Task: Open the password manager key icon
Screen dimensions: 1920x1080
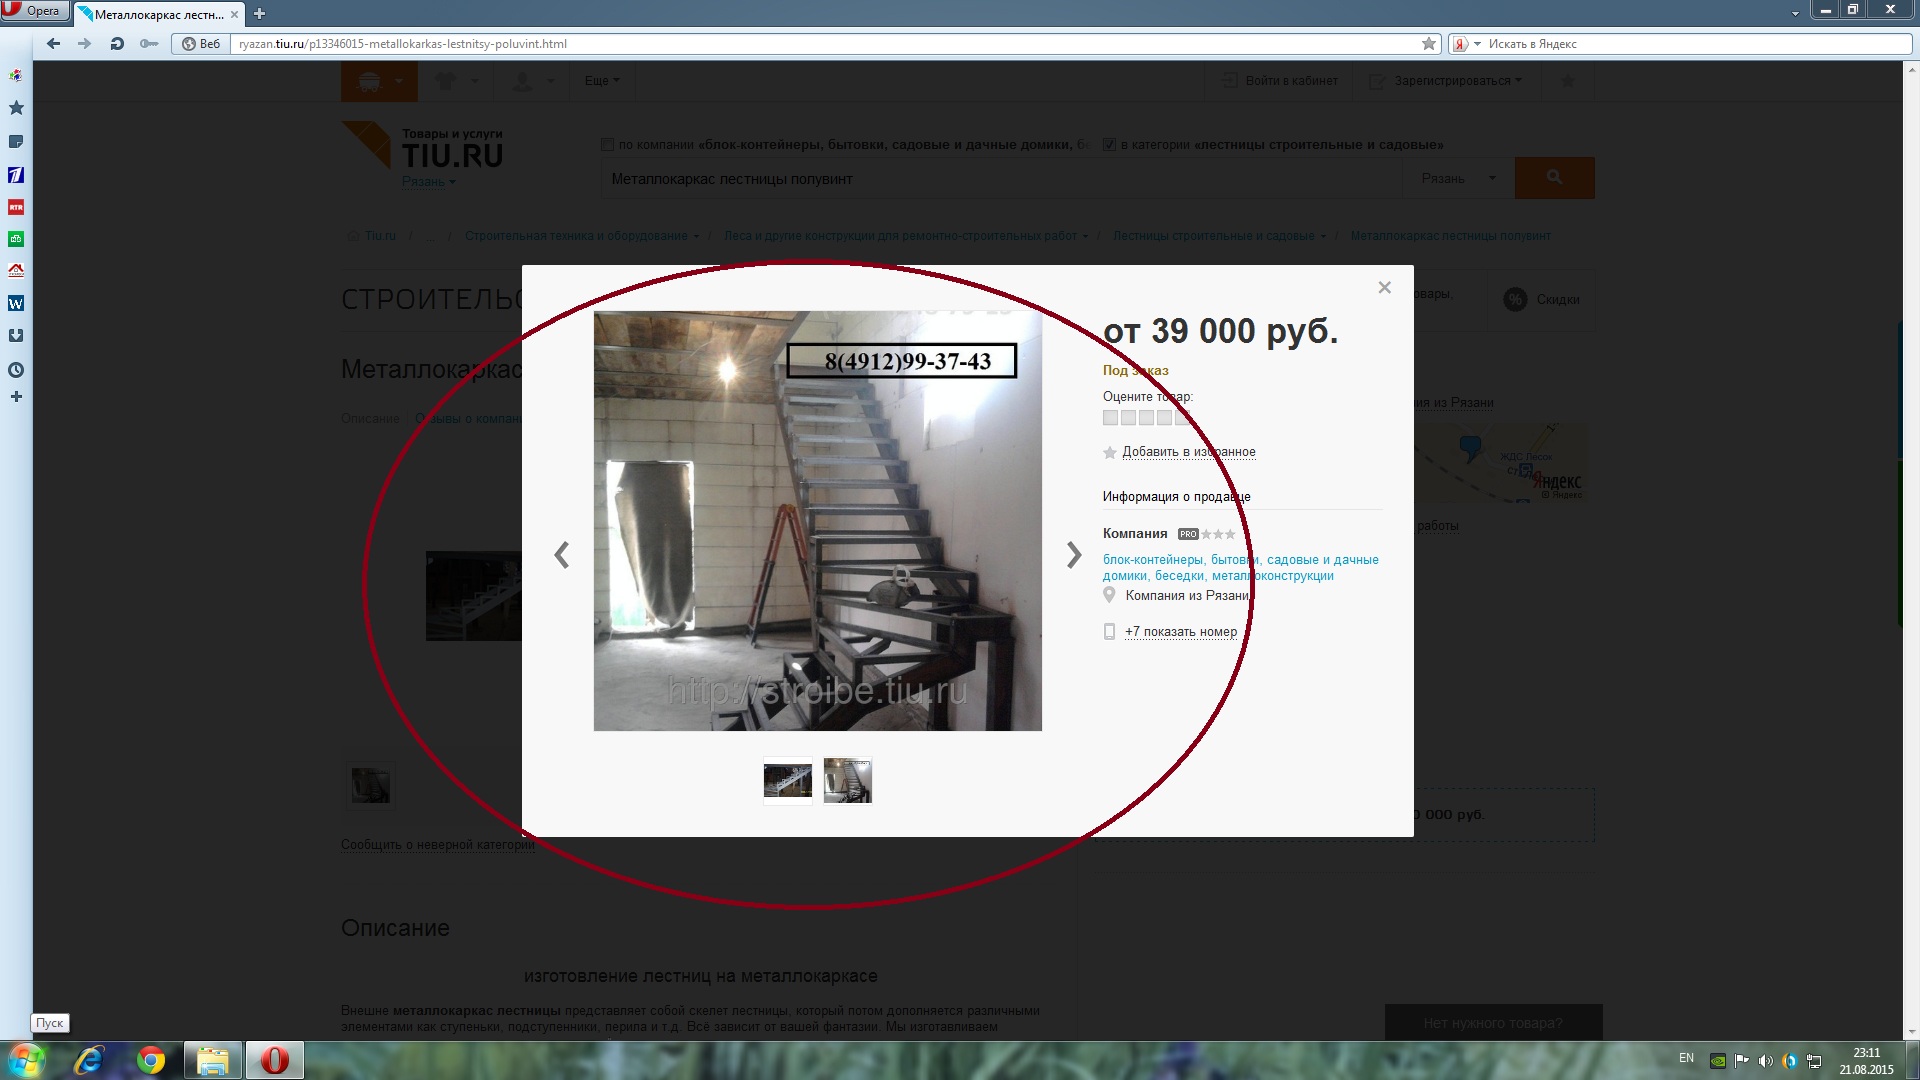Action: (149, 43)
